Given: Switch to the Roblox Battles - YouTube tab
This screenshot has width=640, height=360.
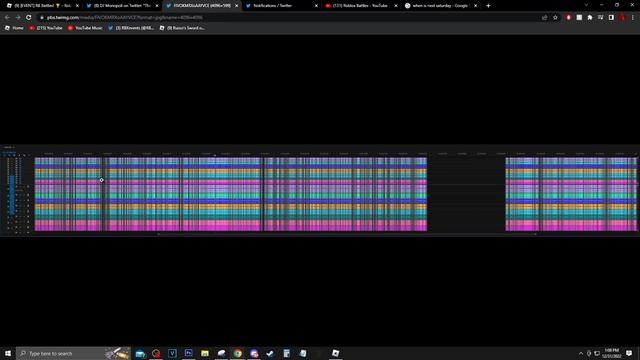Looking at the screenshot, I should 360,6.
